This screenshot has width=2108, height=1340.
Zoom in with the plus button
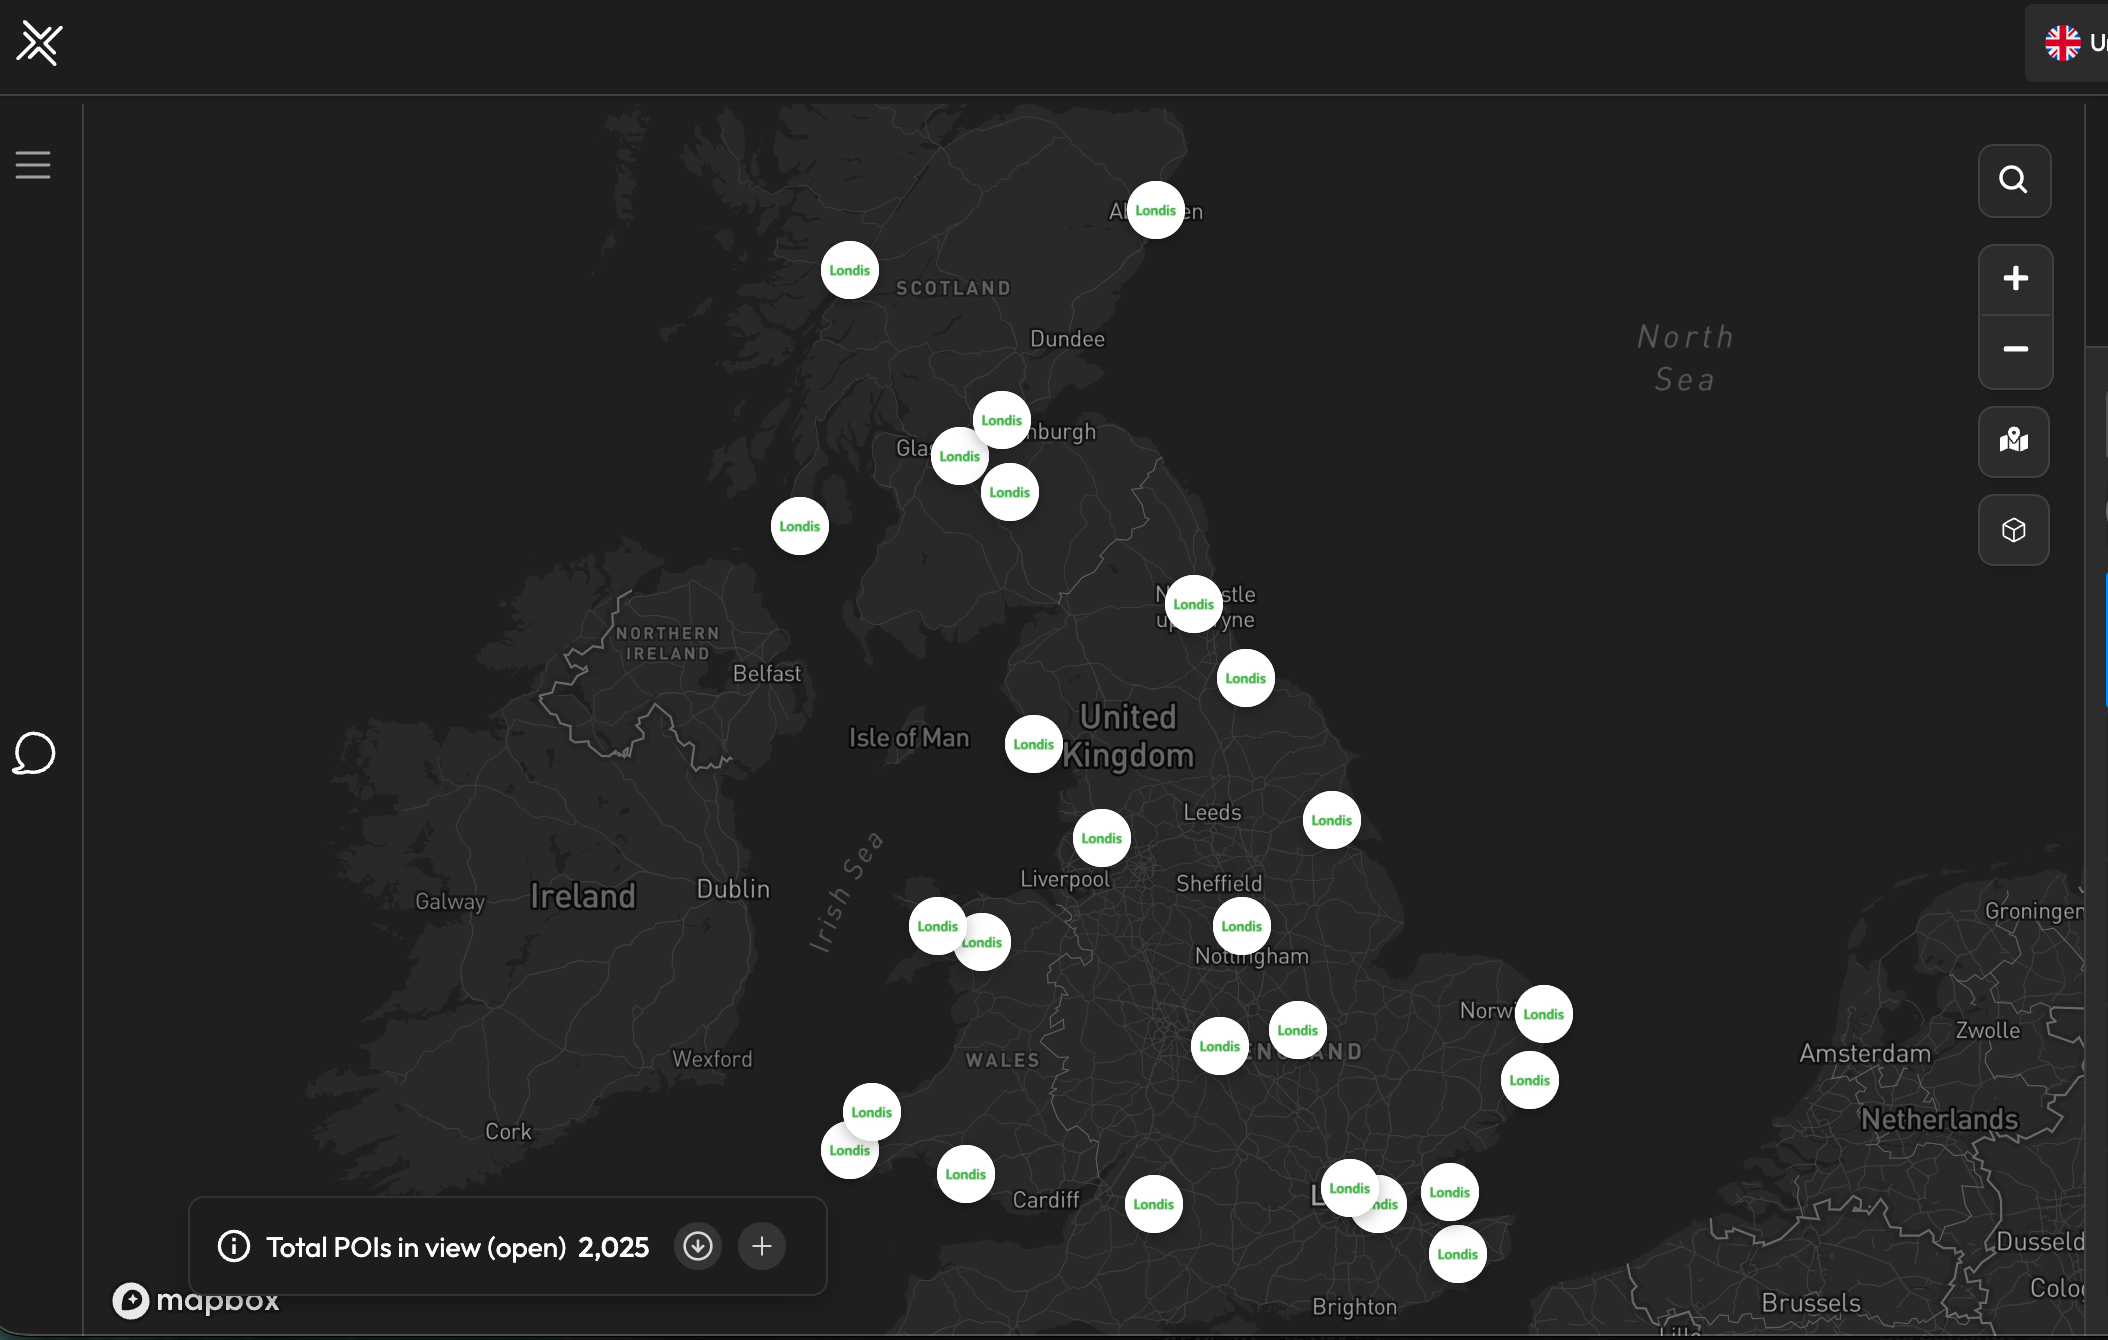point(2015,279)
